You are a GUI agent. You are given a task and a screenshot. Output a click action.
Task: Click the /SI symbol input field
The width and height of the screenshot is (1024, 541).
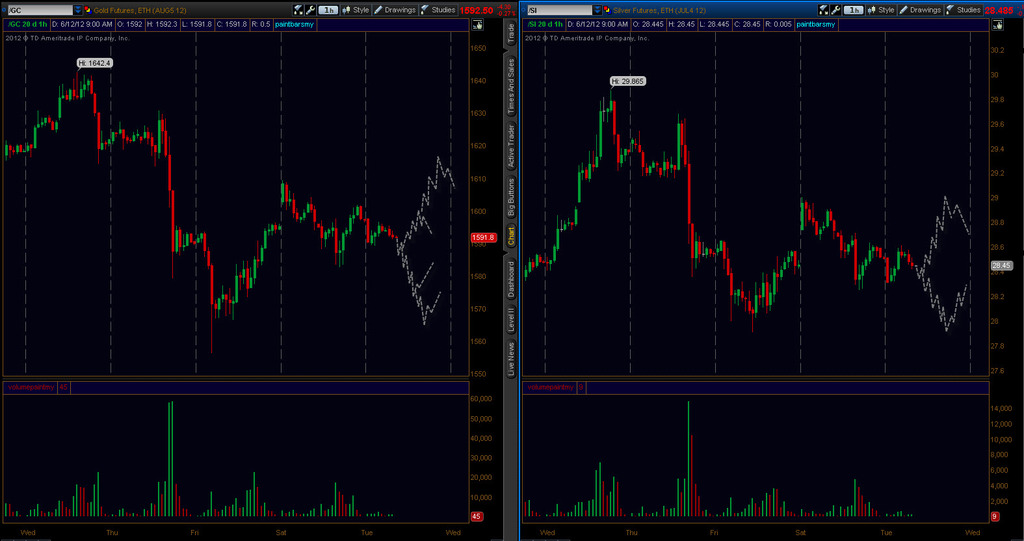[558, 10]
